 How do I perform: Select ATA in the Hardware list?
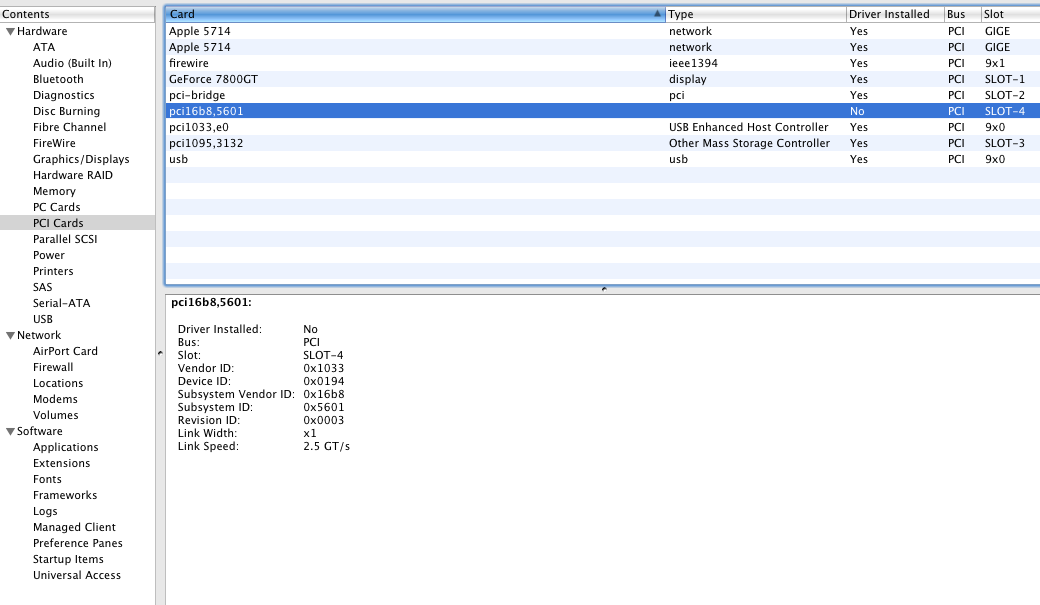[x=44, y=47]
